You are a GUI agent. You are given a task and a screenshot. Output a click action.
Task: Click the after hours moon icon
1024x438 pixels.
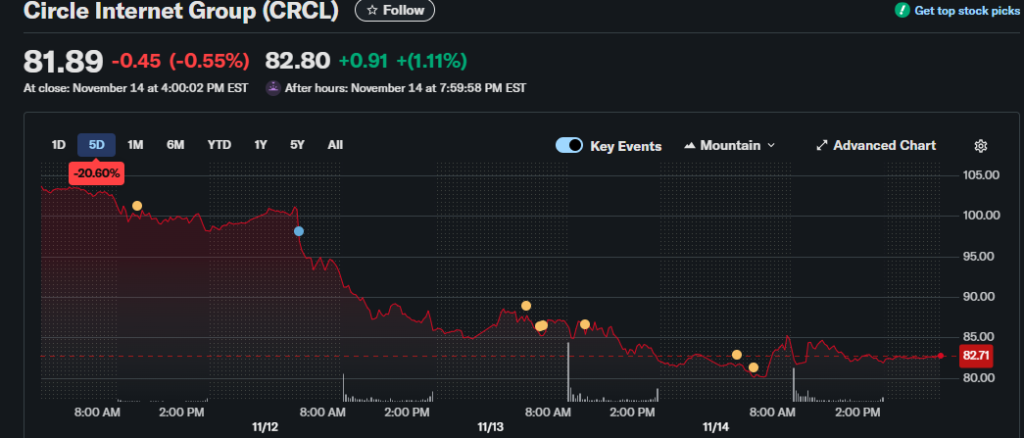272,88
